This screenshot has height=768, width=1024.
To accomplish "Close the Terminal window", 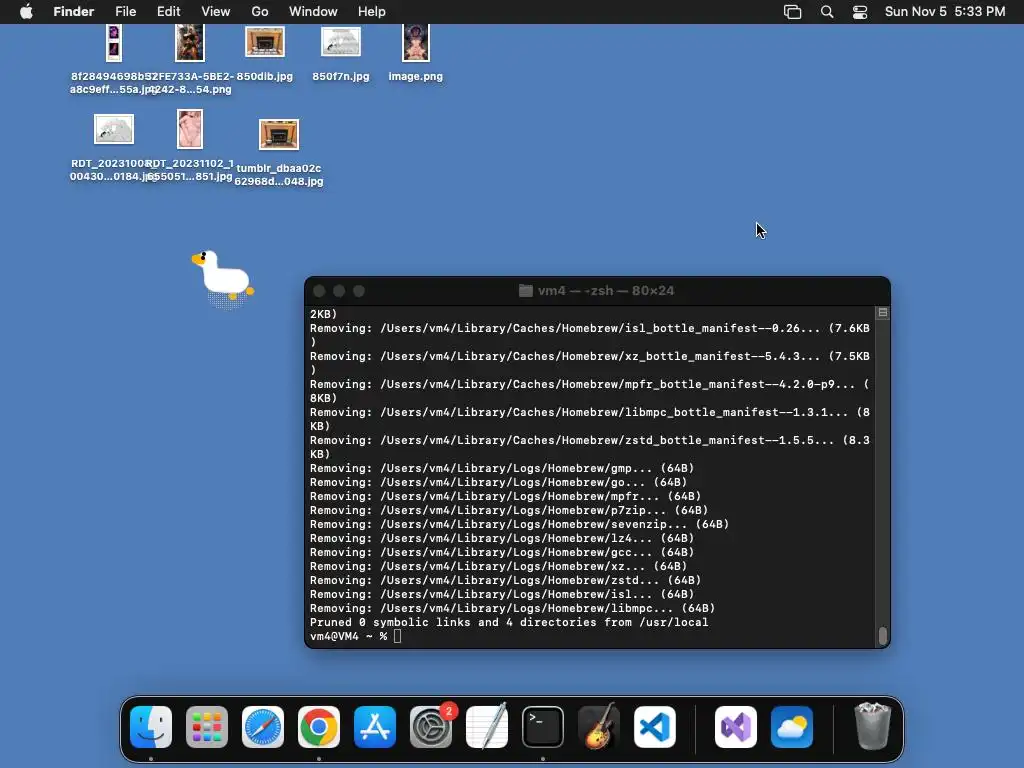I will tap(319, 291).
